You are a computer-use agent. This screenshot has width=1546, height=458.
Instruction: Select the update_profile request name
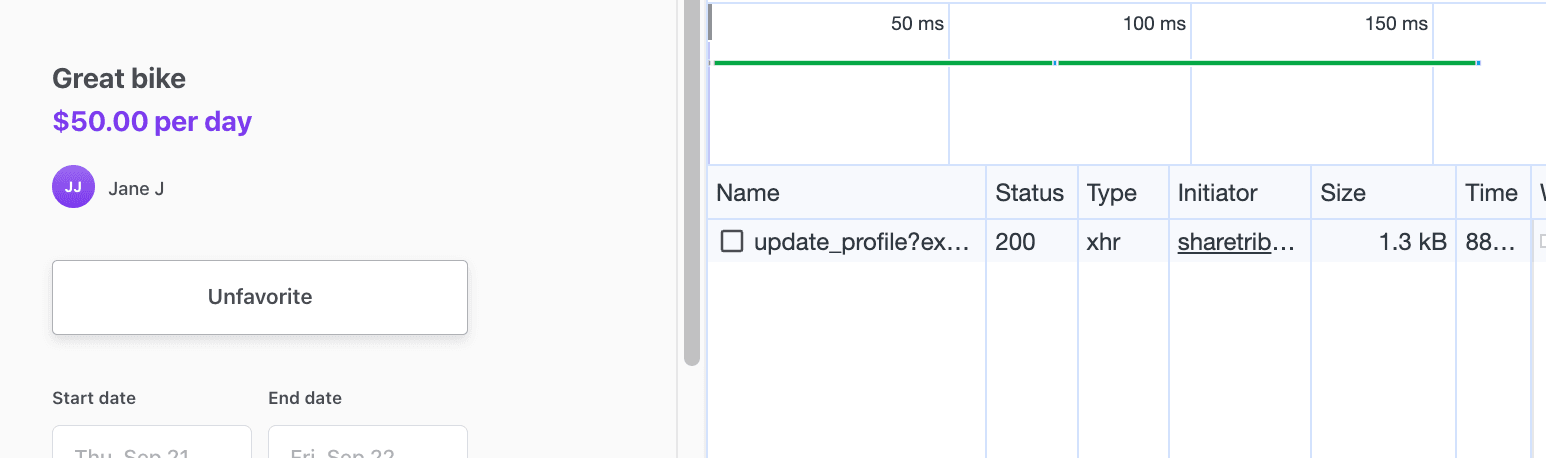click(861, 241)
